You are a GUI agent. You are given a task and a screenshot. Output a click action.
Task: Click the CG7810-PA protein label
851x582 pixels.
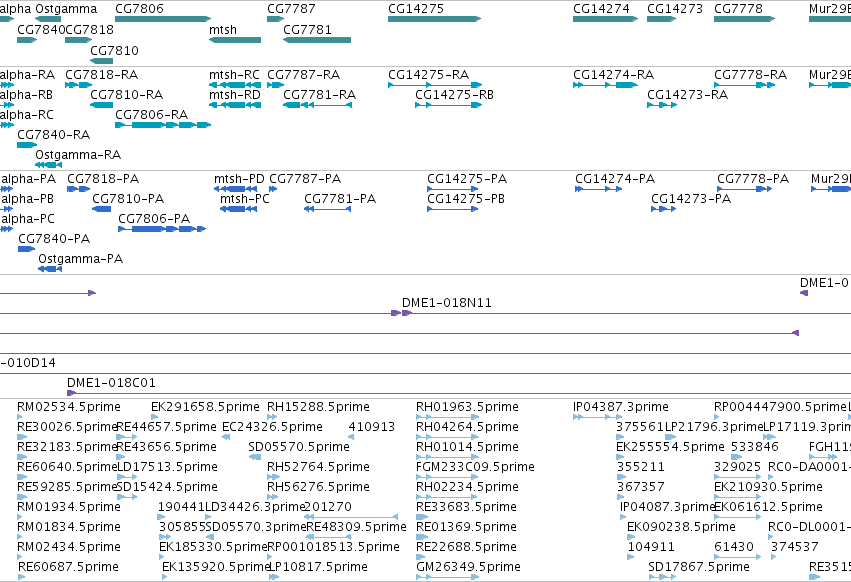128,199
